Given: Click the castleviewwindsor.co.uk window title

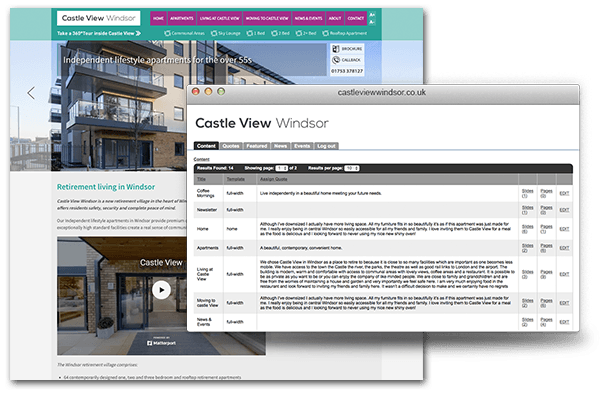Looking at the screenshot, I should (382, 92).
